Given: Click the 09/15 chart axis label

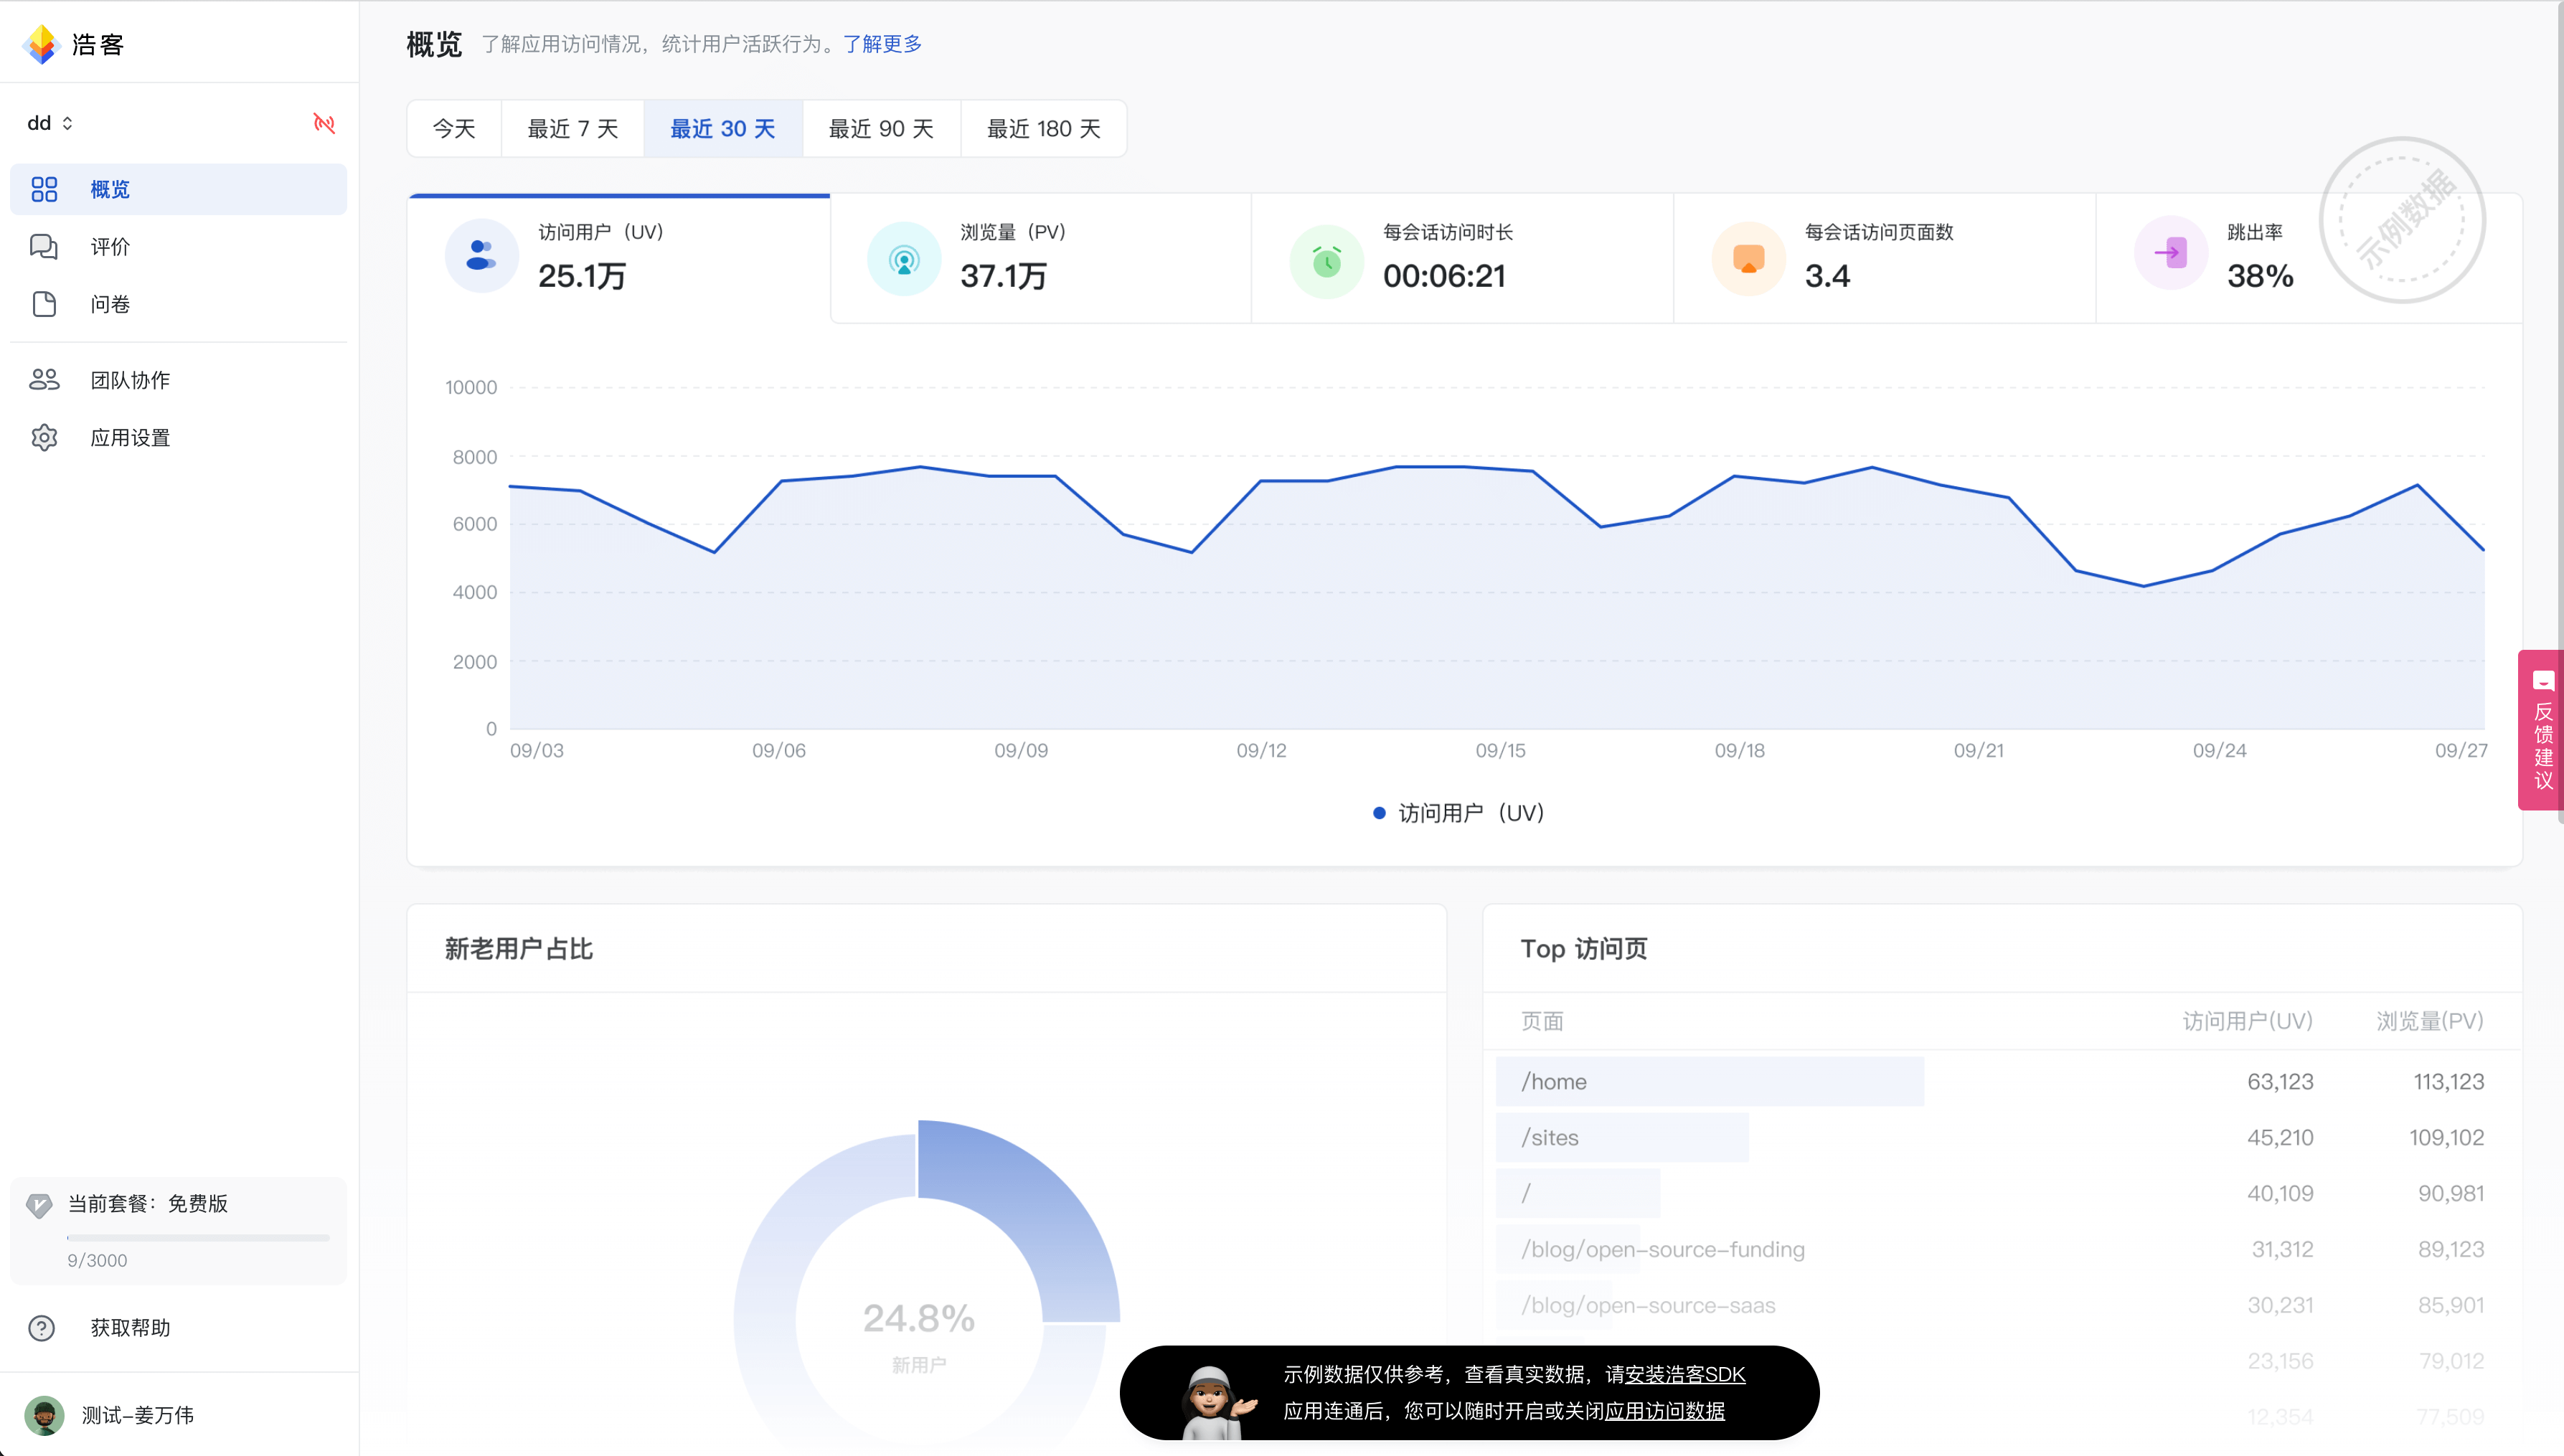Looking at the screenshot, I should point(1501,750).
